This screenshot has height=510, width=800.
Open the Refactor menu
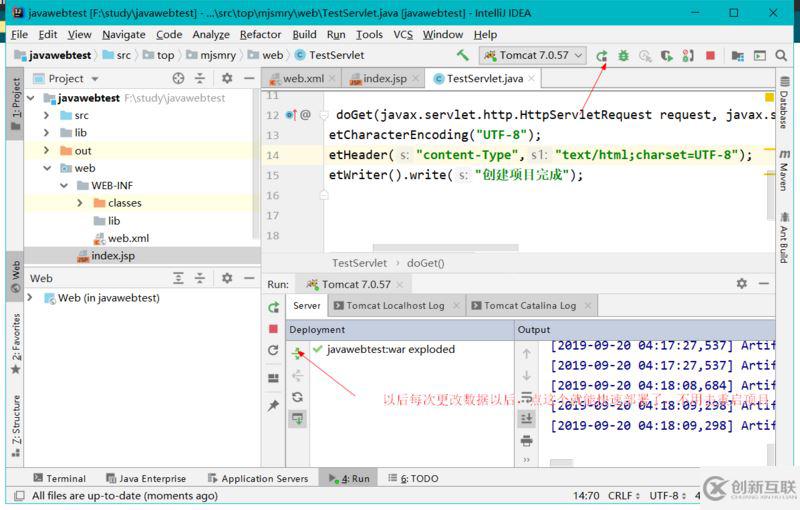(x=260, y=34)
